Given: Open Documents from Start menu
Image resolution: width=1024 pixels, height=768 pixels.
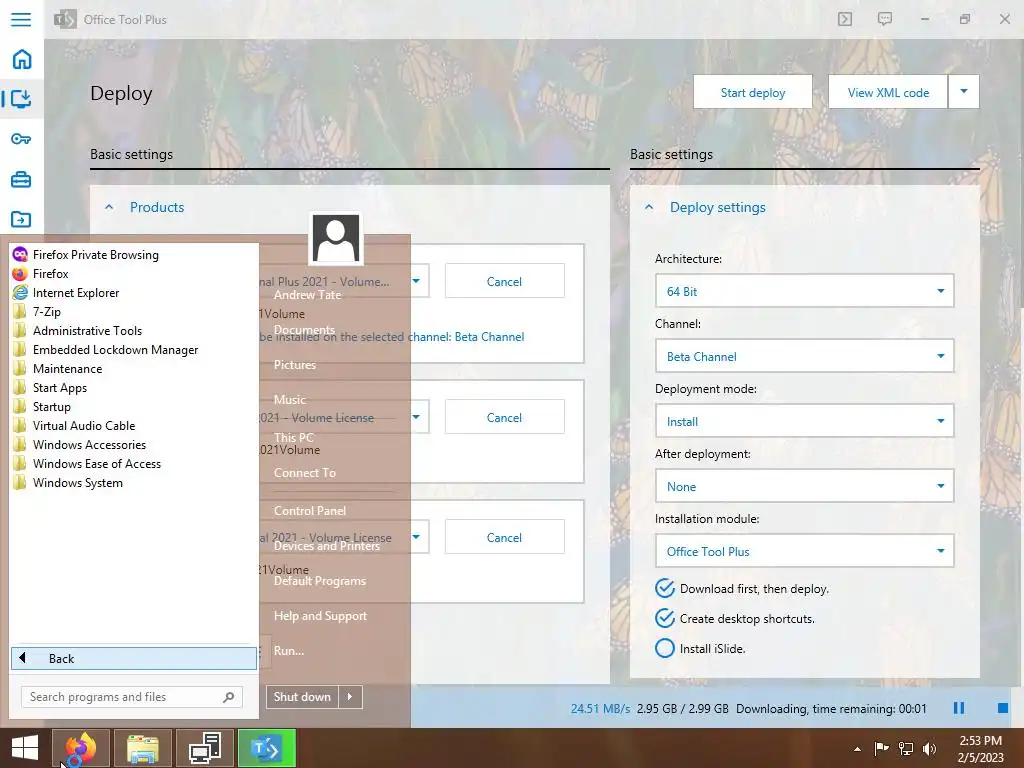Looking at the screenshot, I should (304, 330).
